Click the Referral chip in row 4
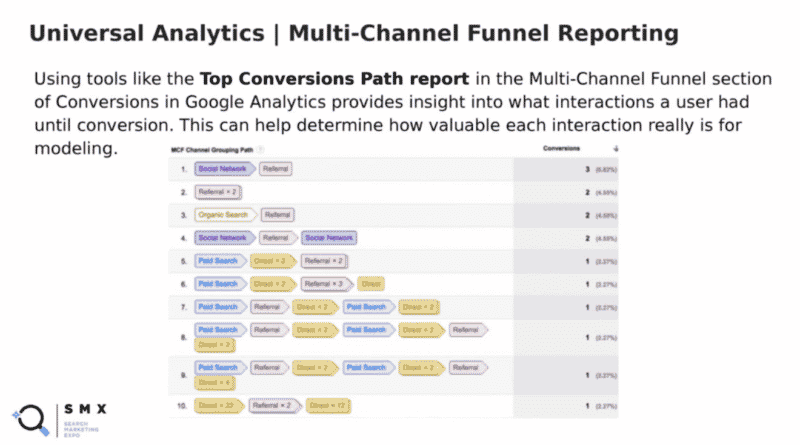 pos(278,238)
